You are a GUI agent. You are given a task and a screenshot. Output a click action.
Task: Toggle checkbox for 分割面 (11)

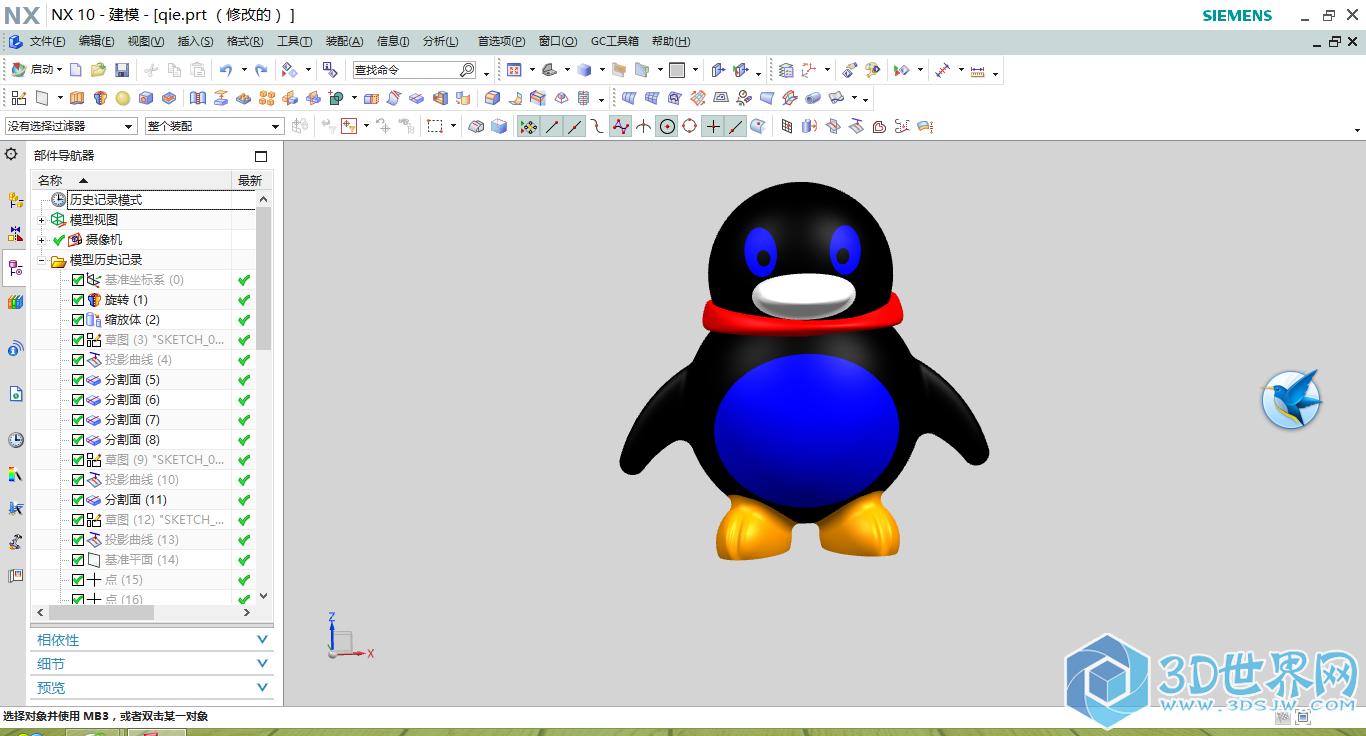(x=78, y=500)
